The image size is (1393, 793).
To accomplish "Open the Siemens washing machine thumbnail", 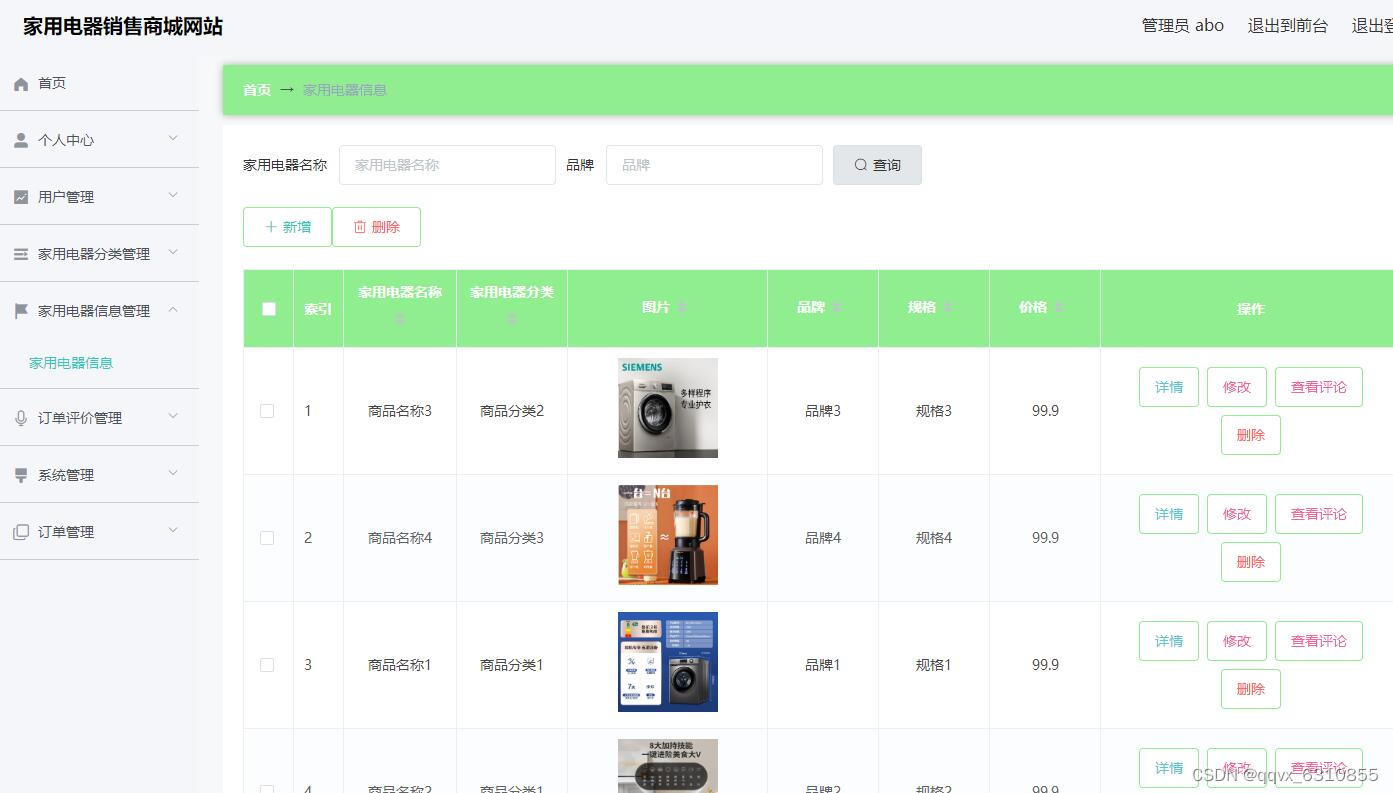I will pyautogui.click(x=668, y=408).
